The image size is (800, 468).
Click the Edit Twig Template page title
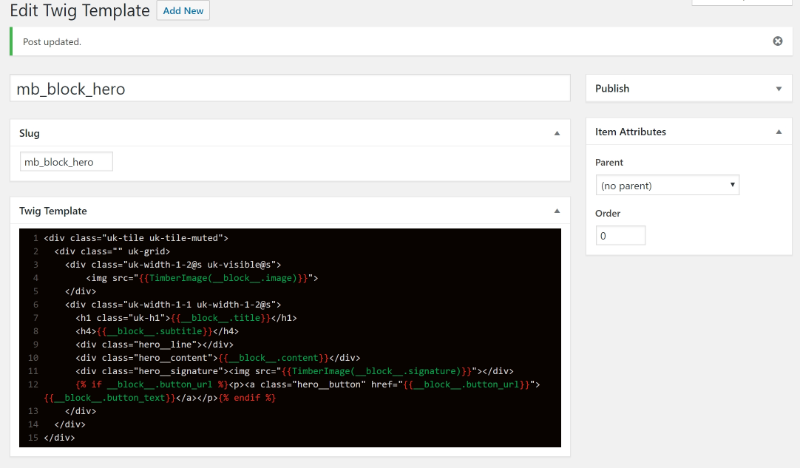[x=80, y=11]
